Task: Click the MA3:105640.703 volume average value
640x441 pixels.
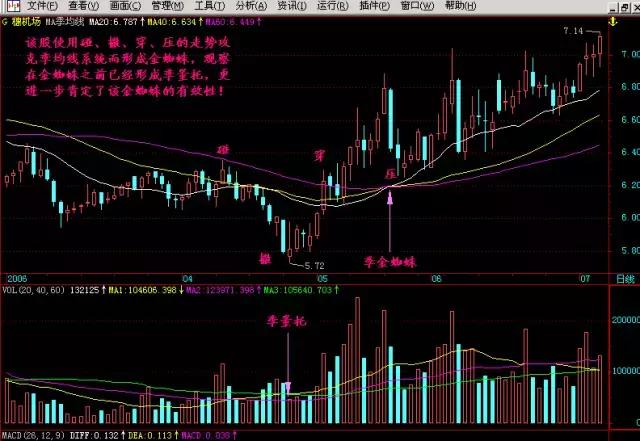Action: point(298,290)
